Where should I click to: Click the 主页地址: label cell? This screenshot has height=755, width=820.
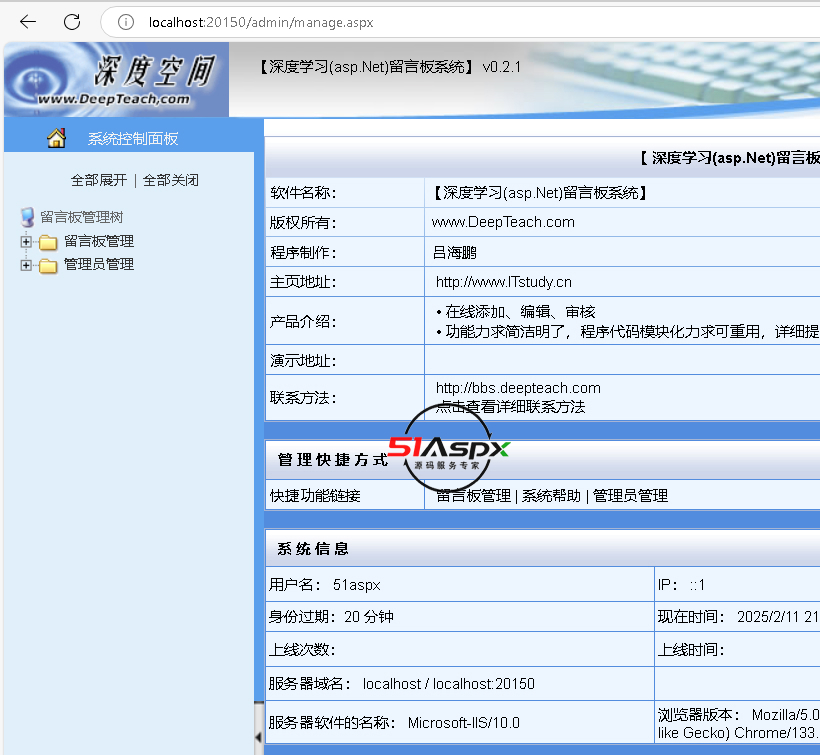(345, 282)
